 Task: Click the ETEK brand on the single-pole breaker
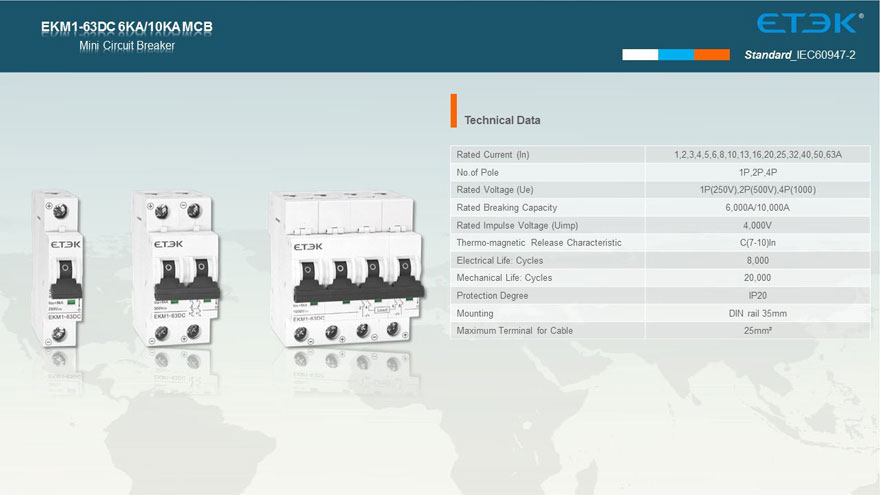[66, 244]
